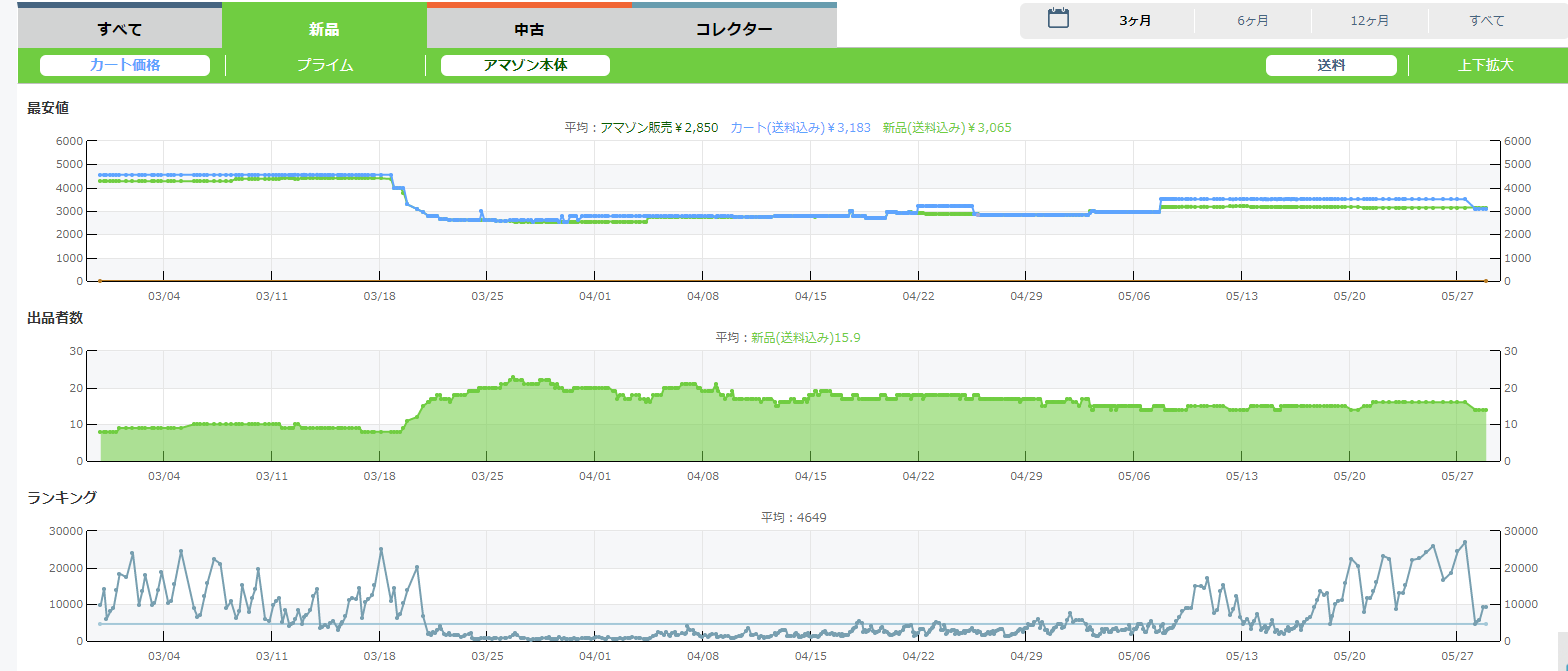1568x671 pixels.
Task: Select the 6ヶ月 time range
Action: [x=1253, y=20]
